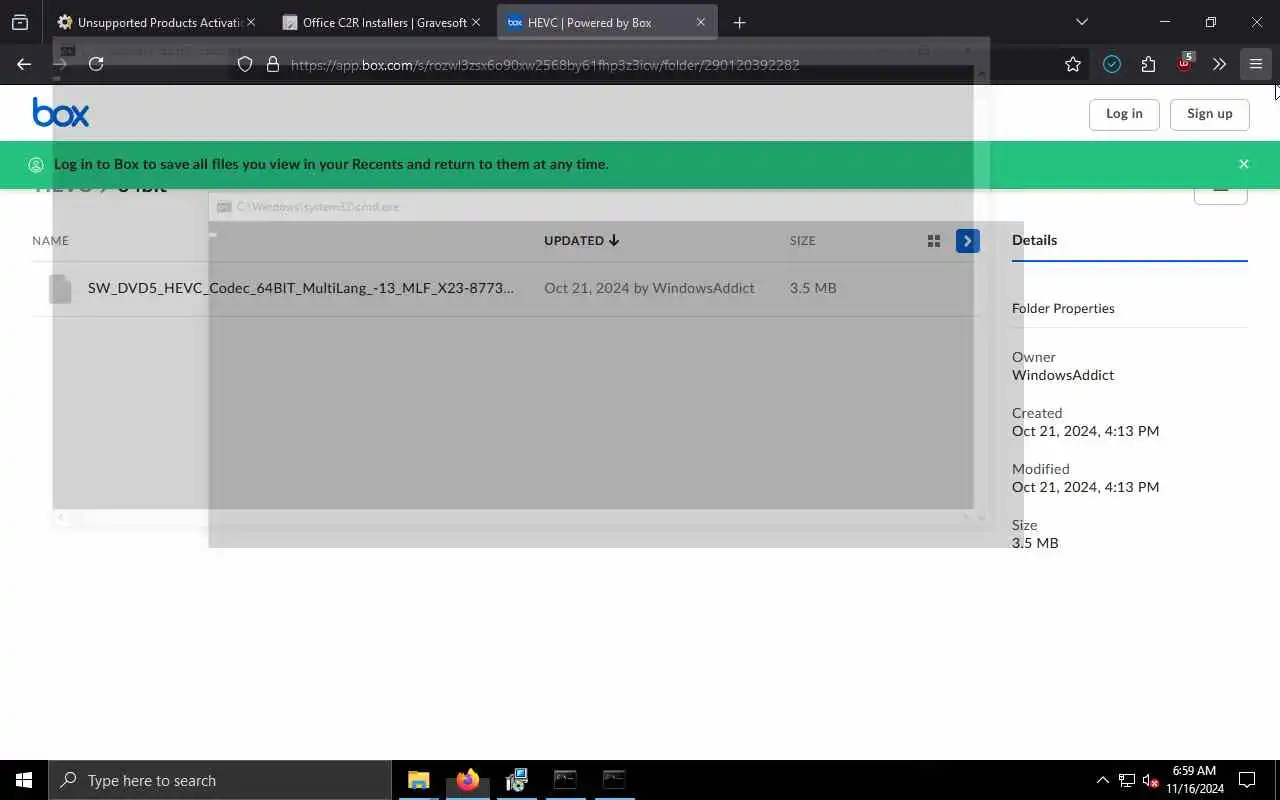Viewport: 1280px width, 800px height.
Task: Bookmark page with star icon
Action: tap(1073, 64)
